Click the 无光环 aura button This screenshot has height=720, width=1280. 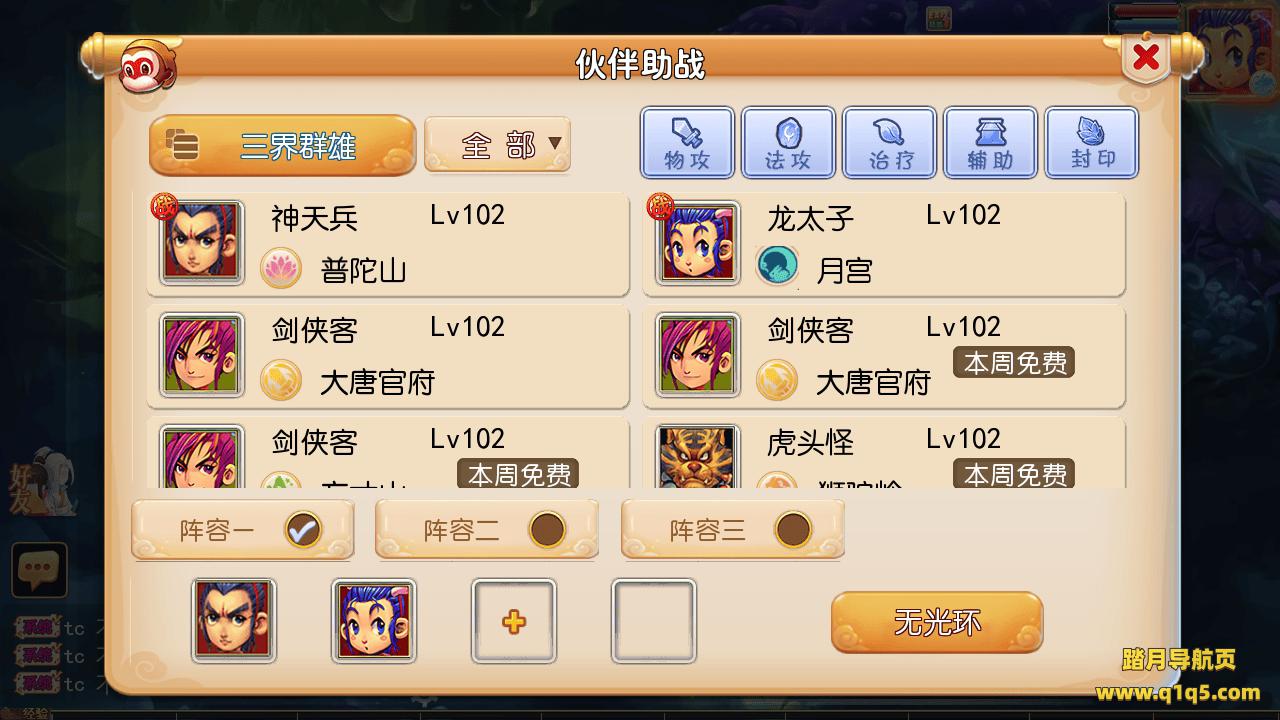pyautogui.click(x=937, y=622)
